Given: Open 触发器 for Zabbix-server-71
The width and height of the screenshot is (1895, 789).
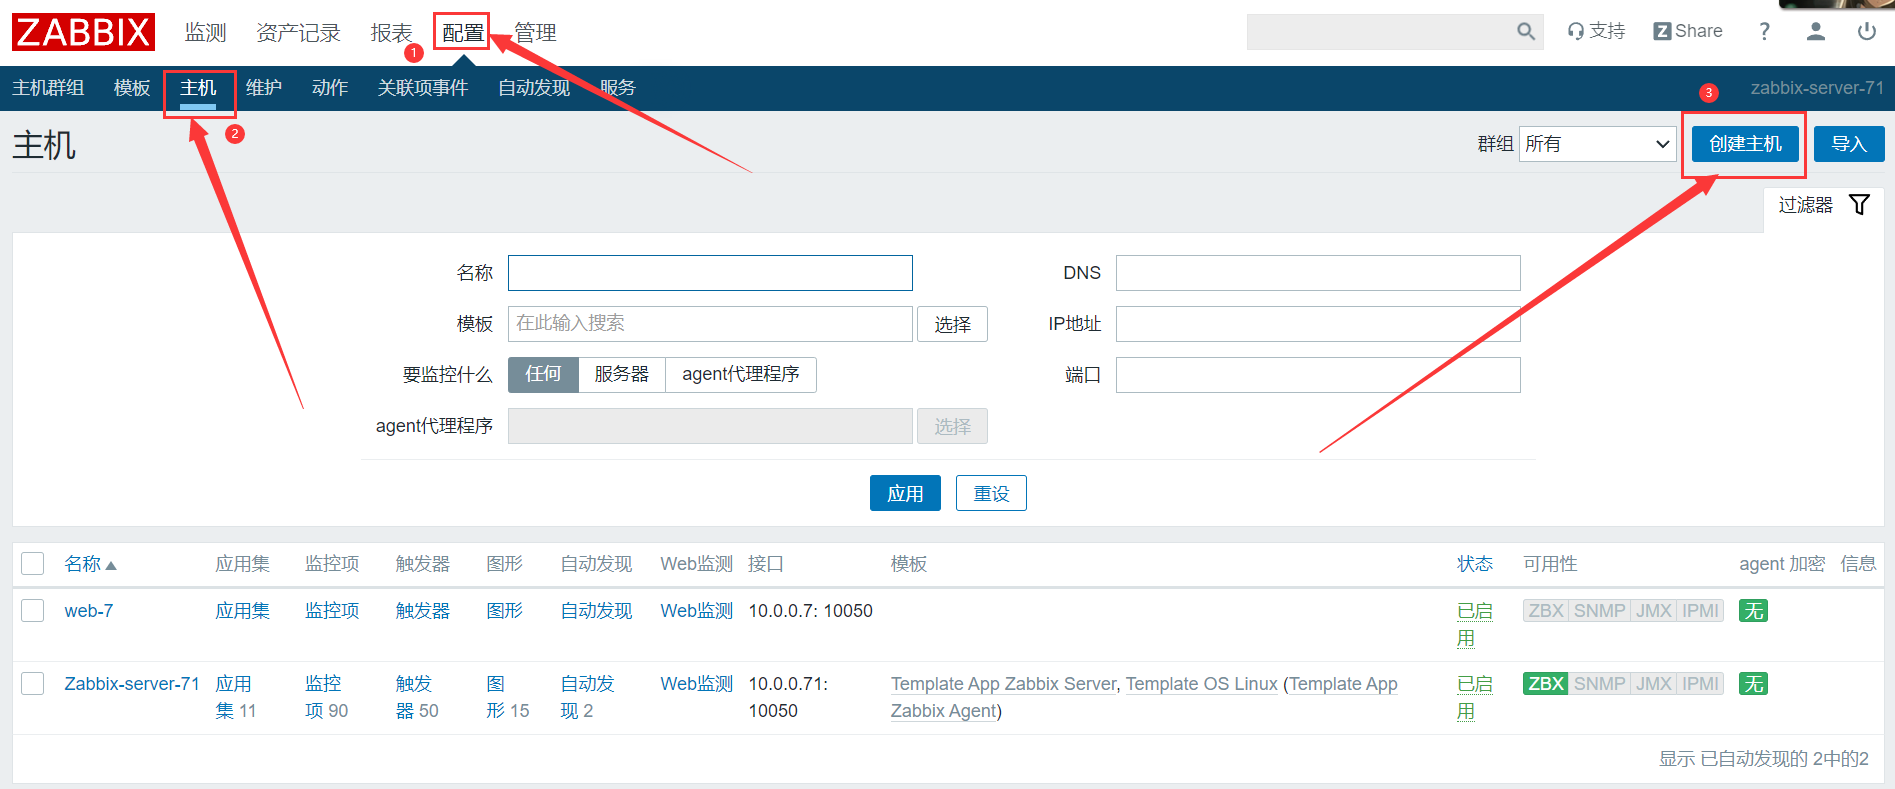Looking at the screenshot, I should point(414,697).
